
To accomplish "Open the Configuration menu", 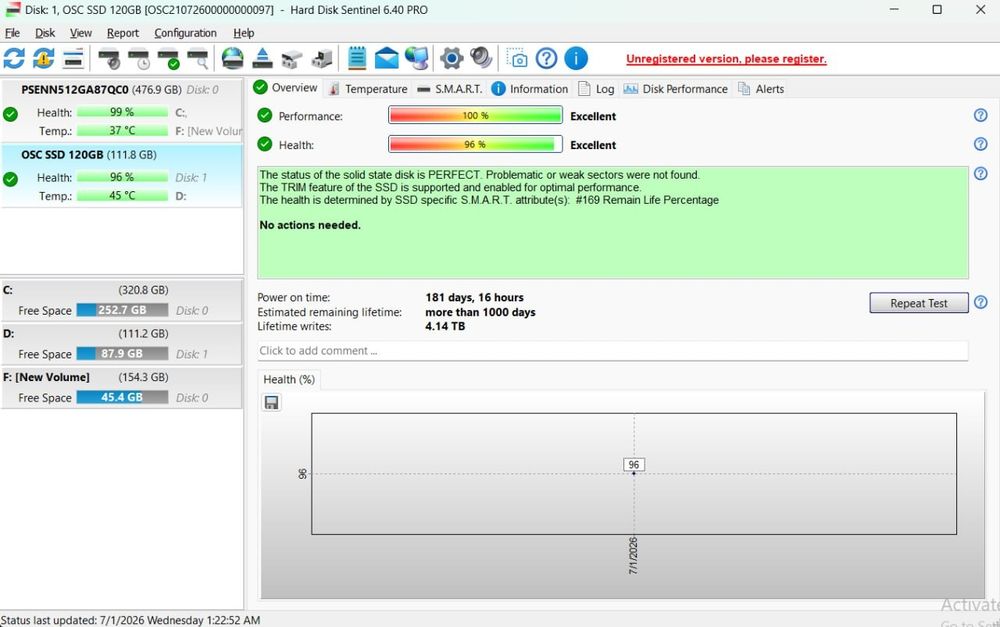I will (x=186, y=33).
